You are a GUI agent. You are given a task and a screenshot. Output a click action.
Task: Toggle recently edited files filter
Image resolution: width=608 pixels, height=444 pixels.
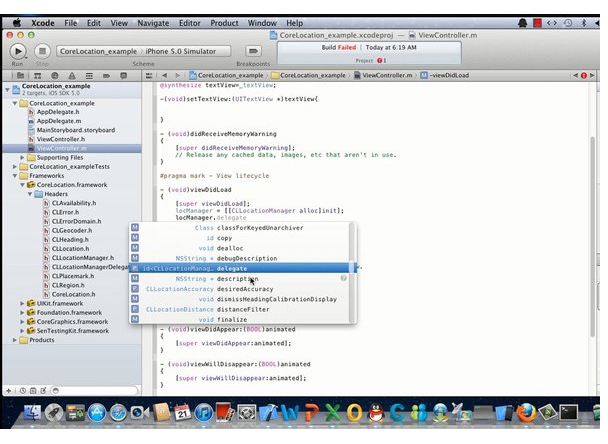coord(23,391)
